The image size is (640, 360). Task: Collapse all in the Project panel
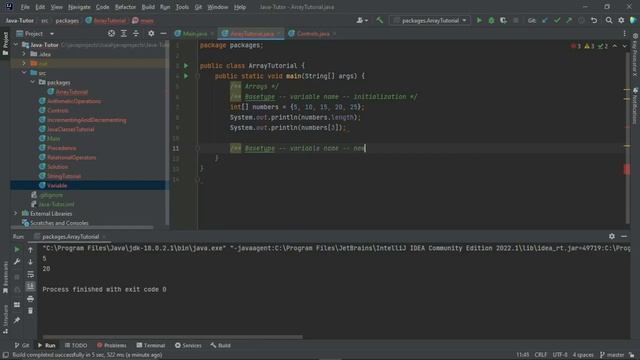tap(136, 33)
